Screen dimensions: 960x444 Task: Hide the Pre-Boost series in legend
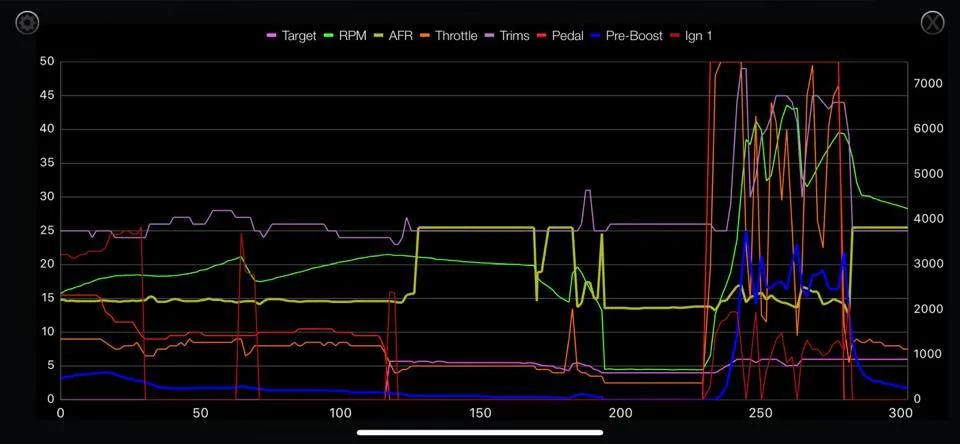(x=626, y=36)
